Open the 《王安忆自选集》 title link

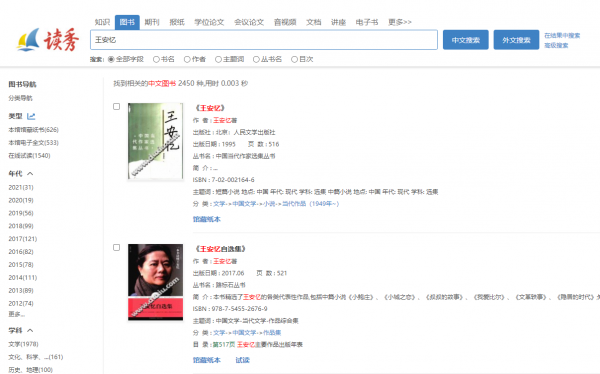click(220, 249)
